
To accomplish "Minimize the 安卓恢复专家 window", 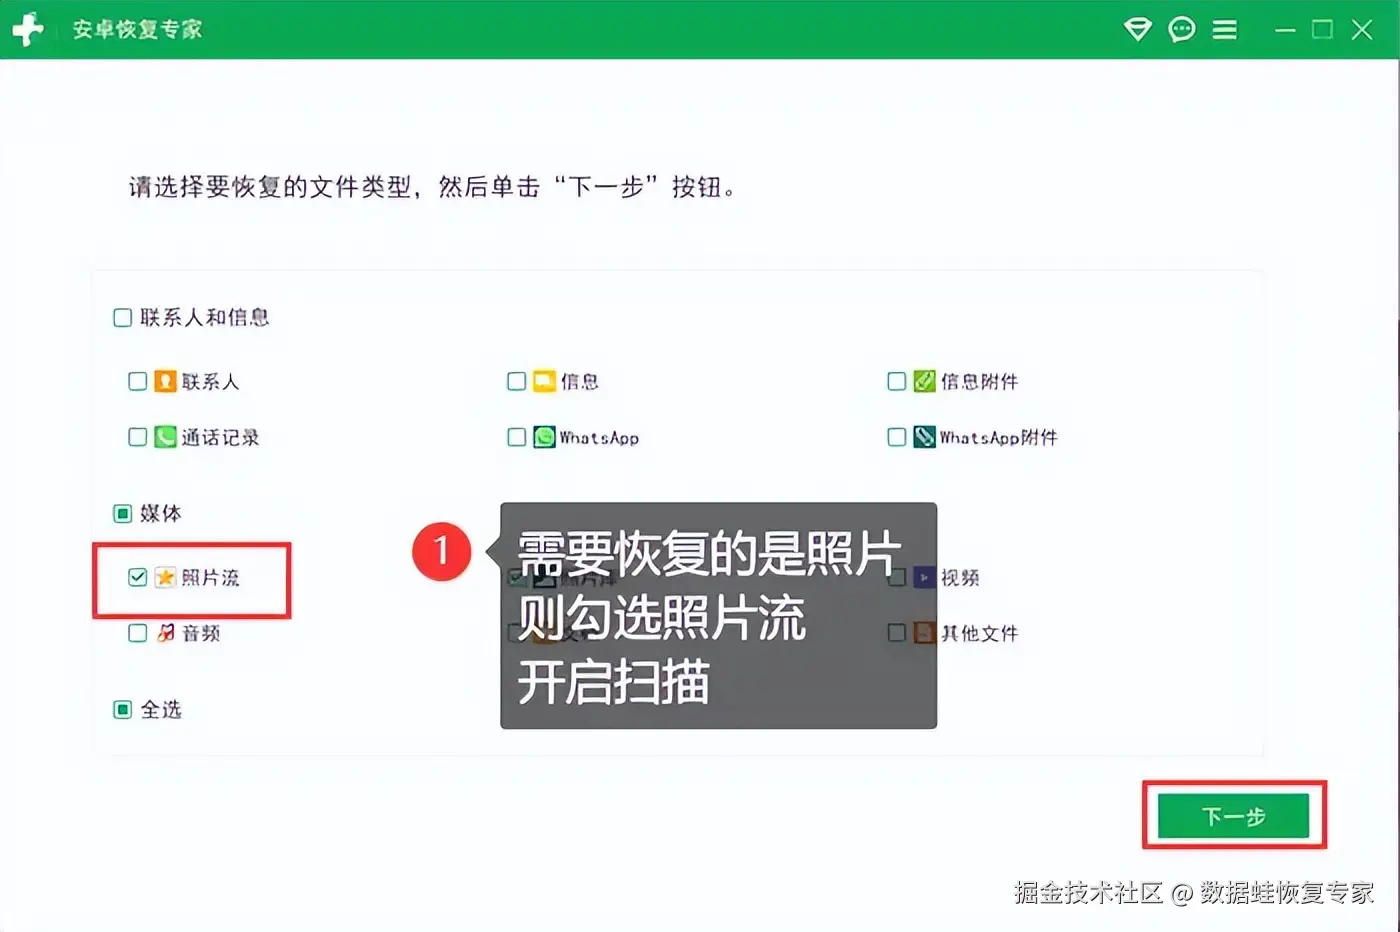I will [1285, 30].
